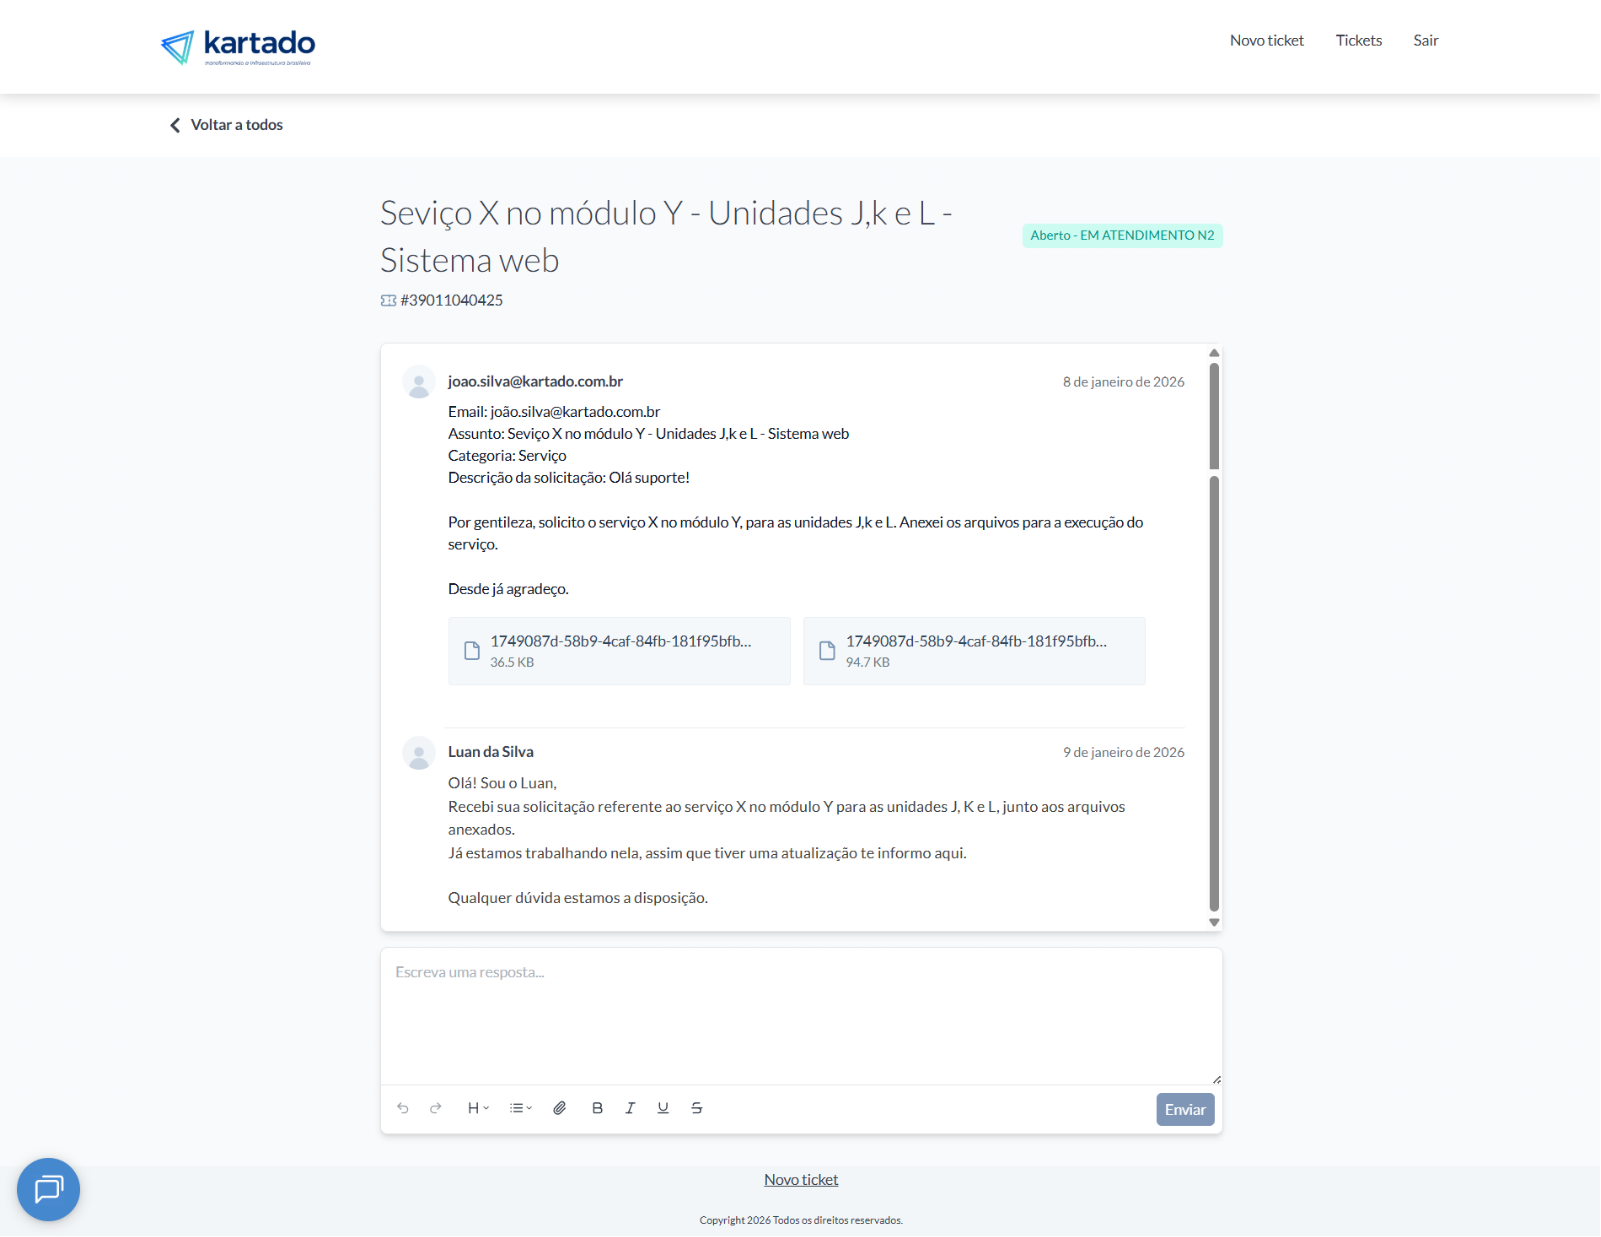This screenshot has height=1237, width=1601.
Task: Open Novo ticket in top navigation
Action: [x=1267, y=41]
